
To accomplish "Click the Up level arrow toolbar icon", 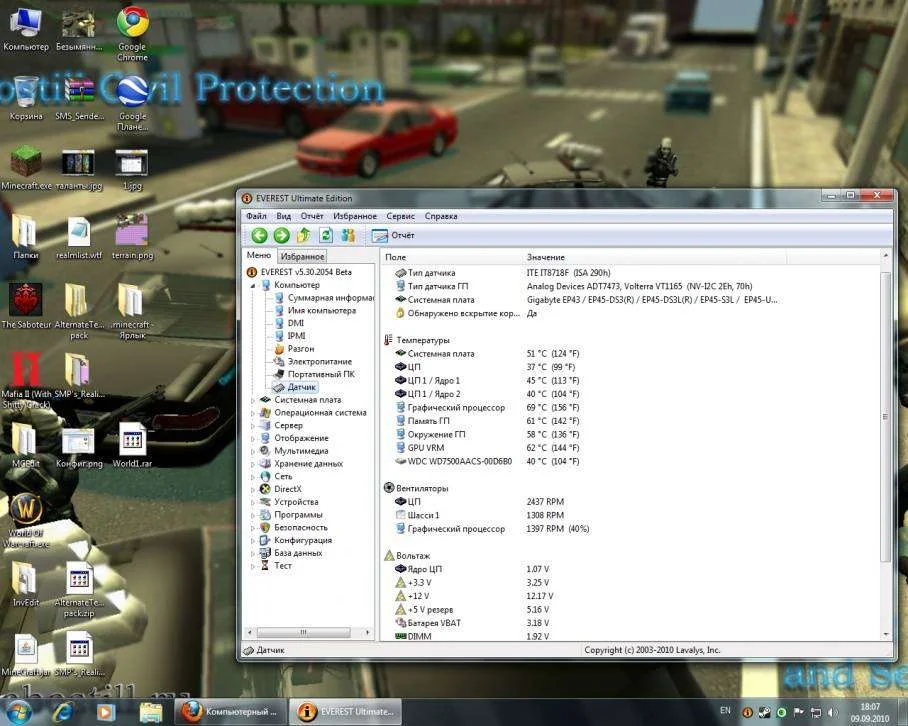I will pyautogui.click(x=303, y=235).
